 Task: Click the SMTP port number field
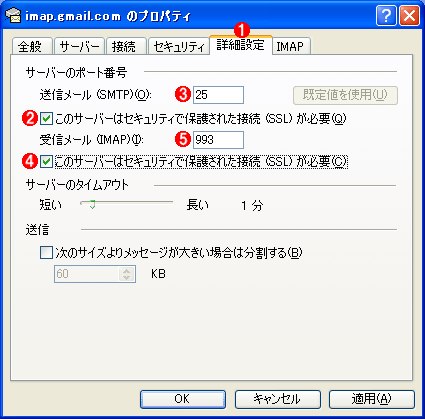tap(218, 95)
